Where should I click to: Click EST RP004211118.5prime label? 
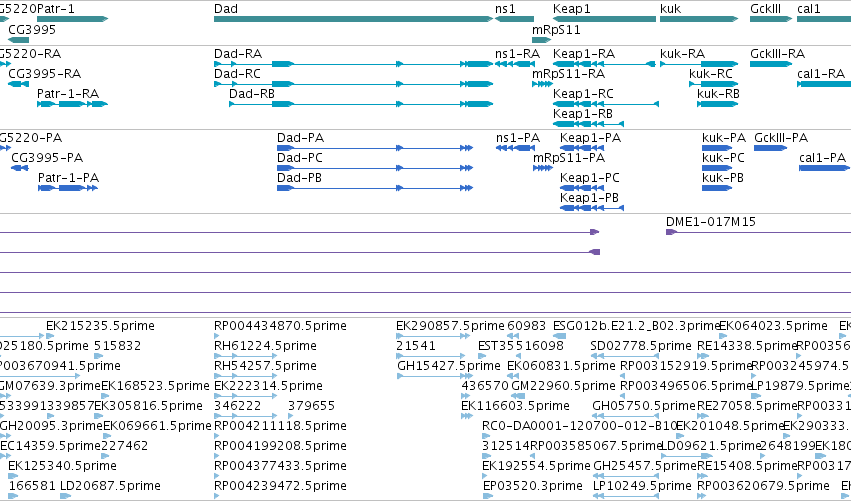280,426
